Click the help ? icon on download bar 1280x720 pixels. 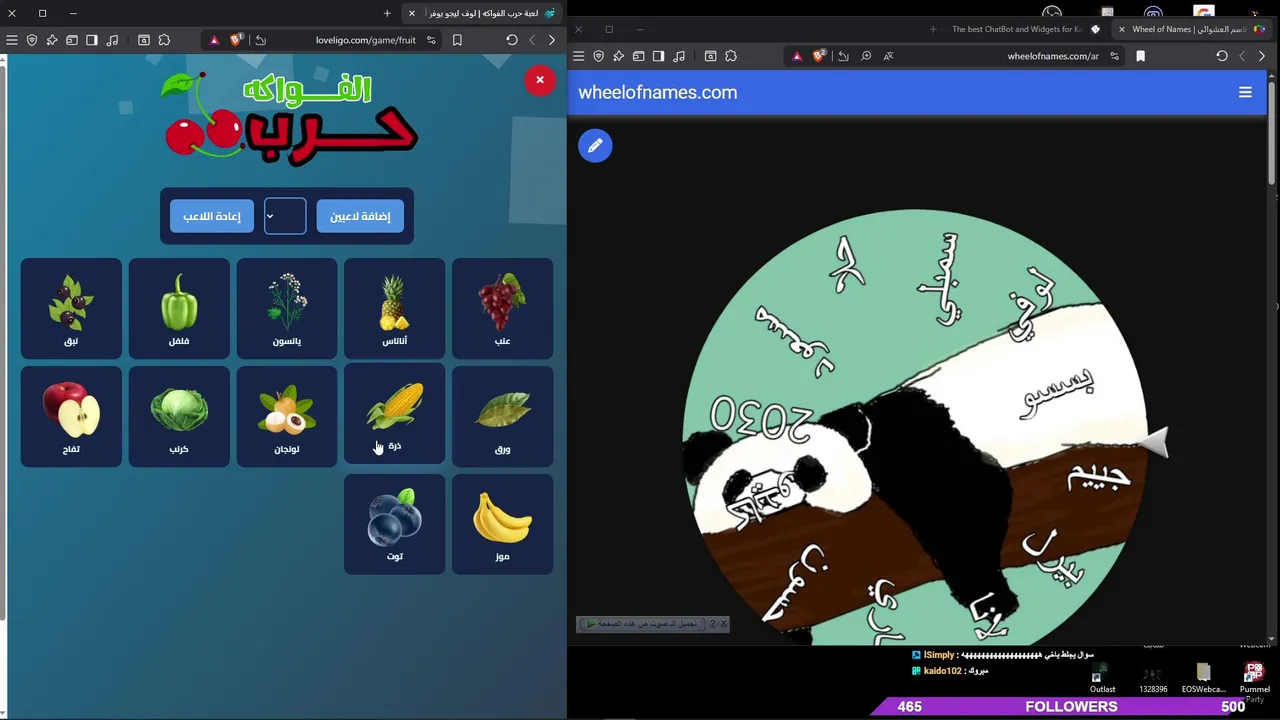click(712, 624)
